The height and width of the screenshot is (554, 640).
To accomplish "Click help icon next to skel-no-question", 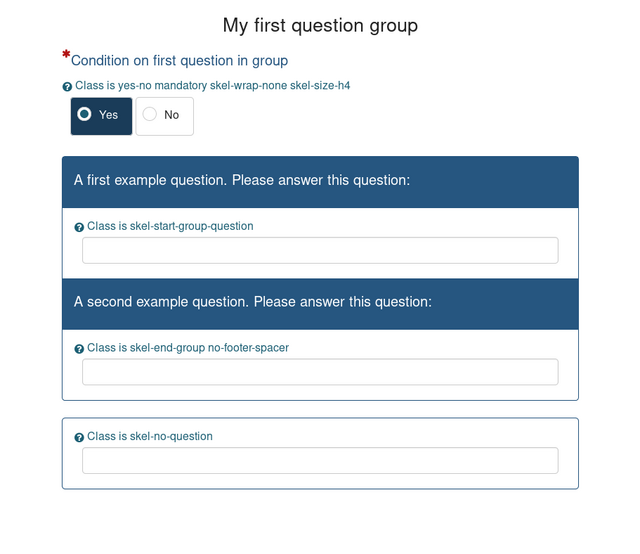I will click(x=79, y=437).
